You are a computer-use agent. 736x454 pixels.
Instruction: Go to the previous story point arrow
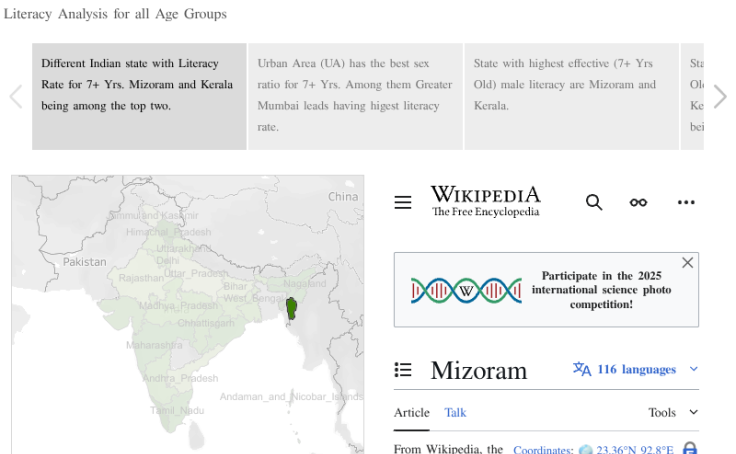tap(16, 97)
